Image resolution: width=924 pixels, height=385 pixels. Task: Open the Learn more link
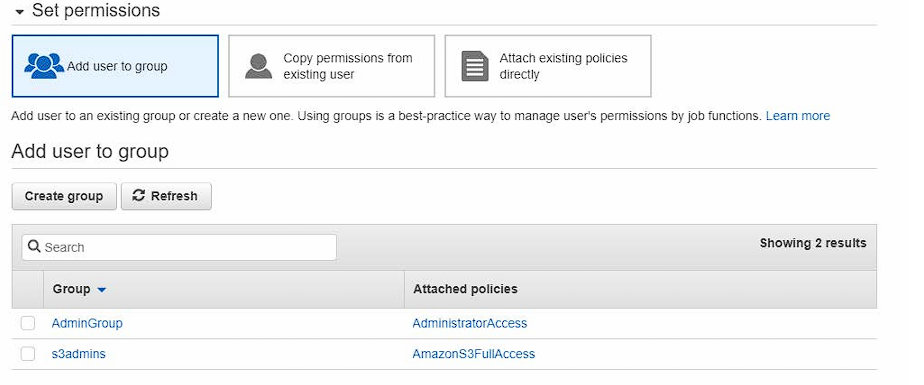tap(797, 116)
